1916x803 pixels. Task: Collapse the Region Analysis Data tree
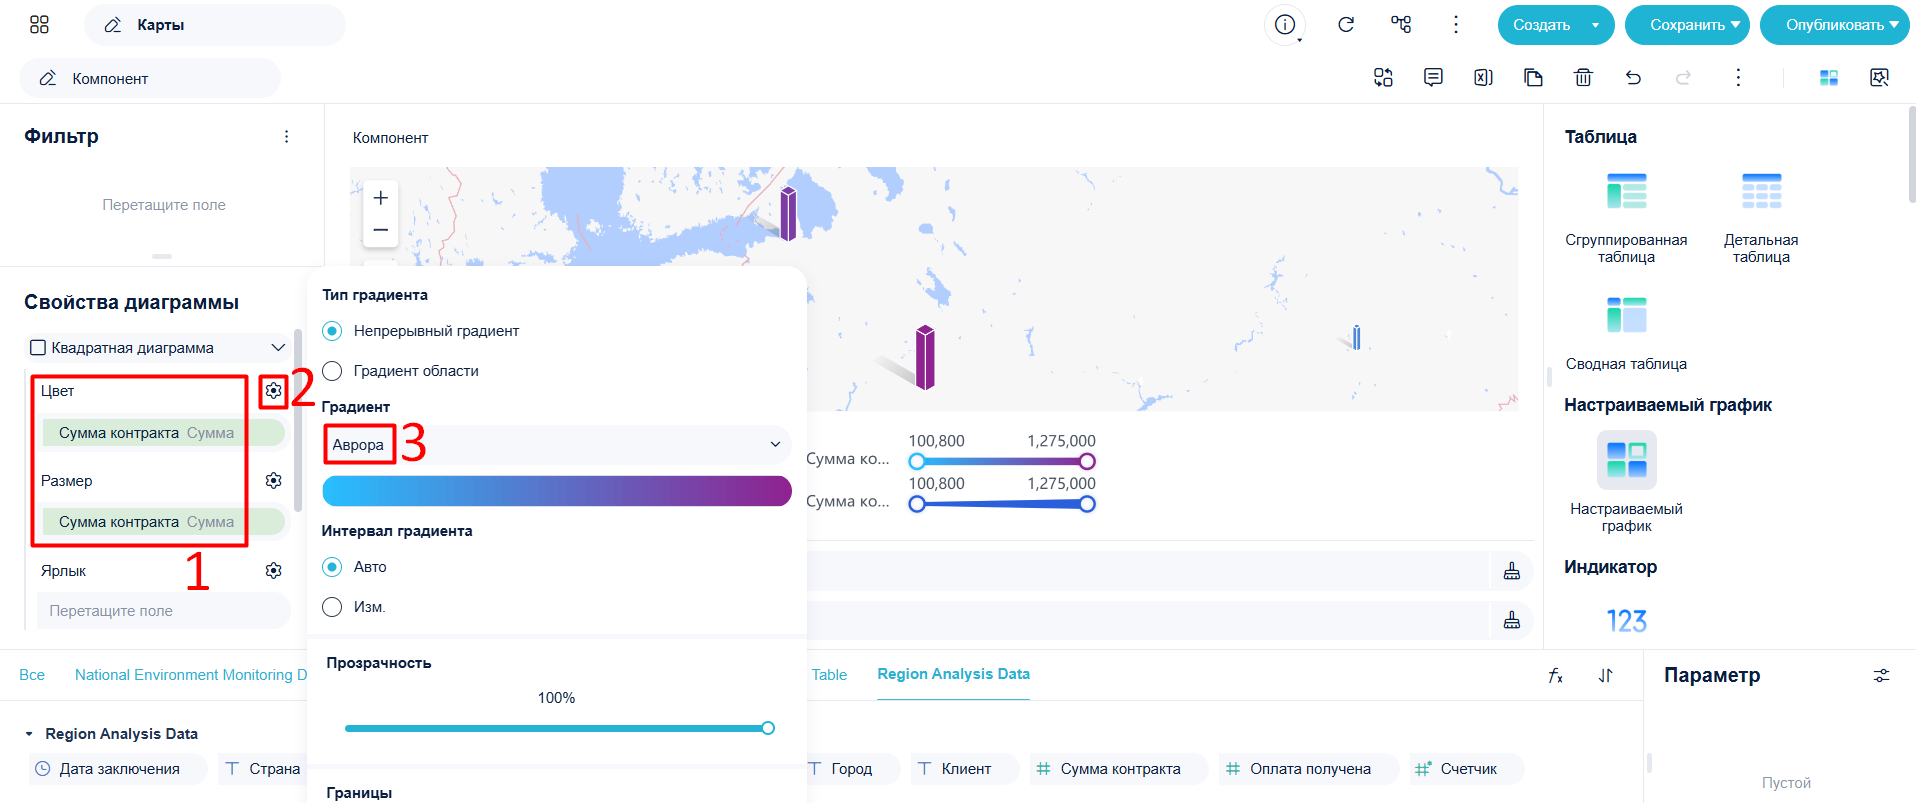point(29,734)
